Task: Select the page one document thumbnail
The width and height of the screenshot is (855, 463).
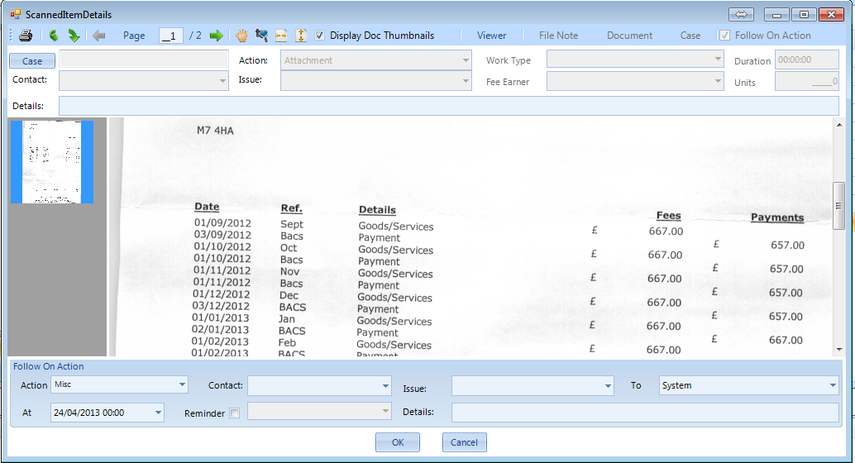Action: [x=52, y=162]
